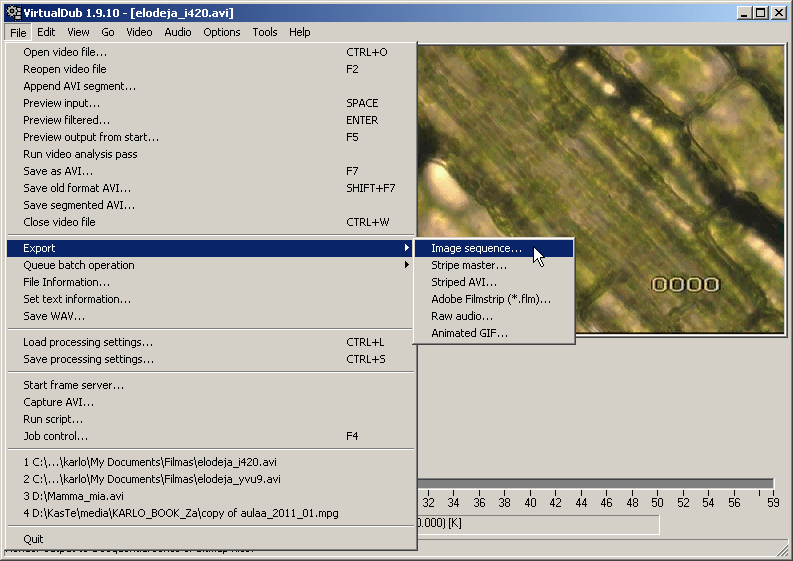The width and height of the screenshot is (793, 561).
Task: Select Run video analysis pass
Action: pyautogui.click(x=211, y=154)
